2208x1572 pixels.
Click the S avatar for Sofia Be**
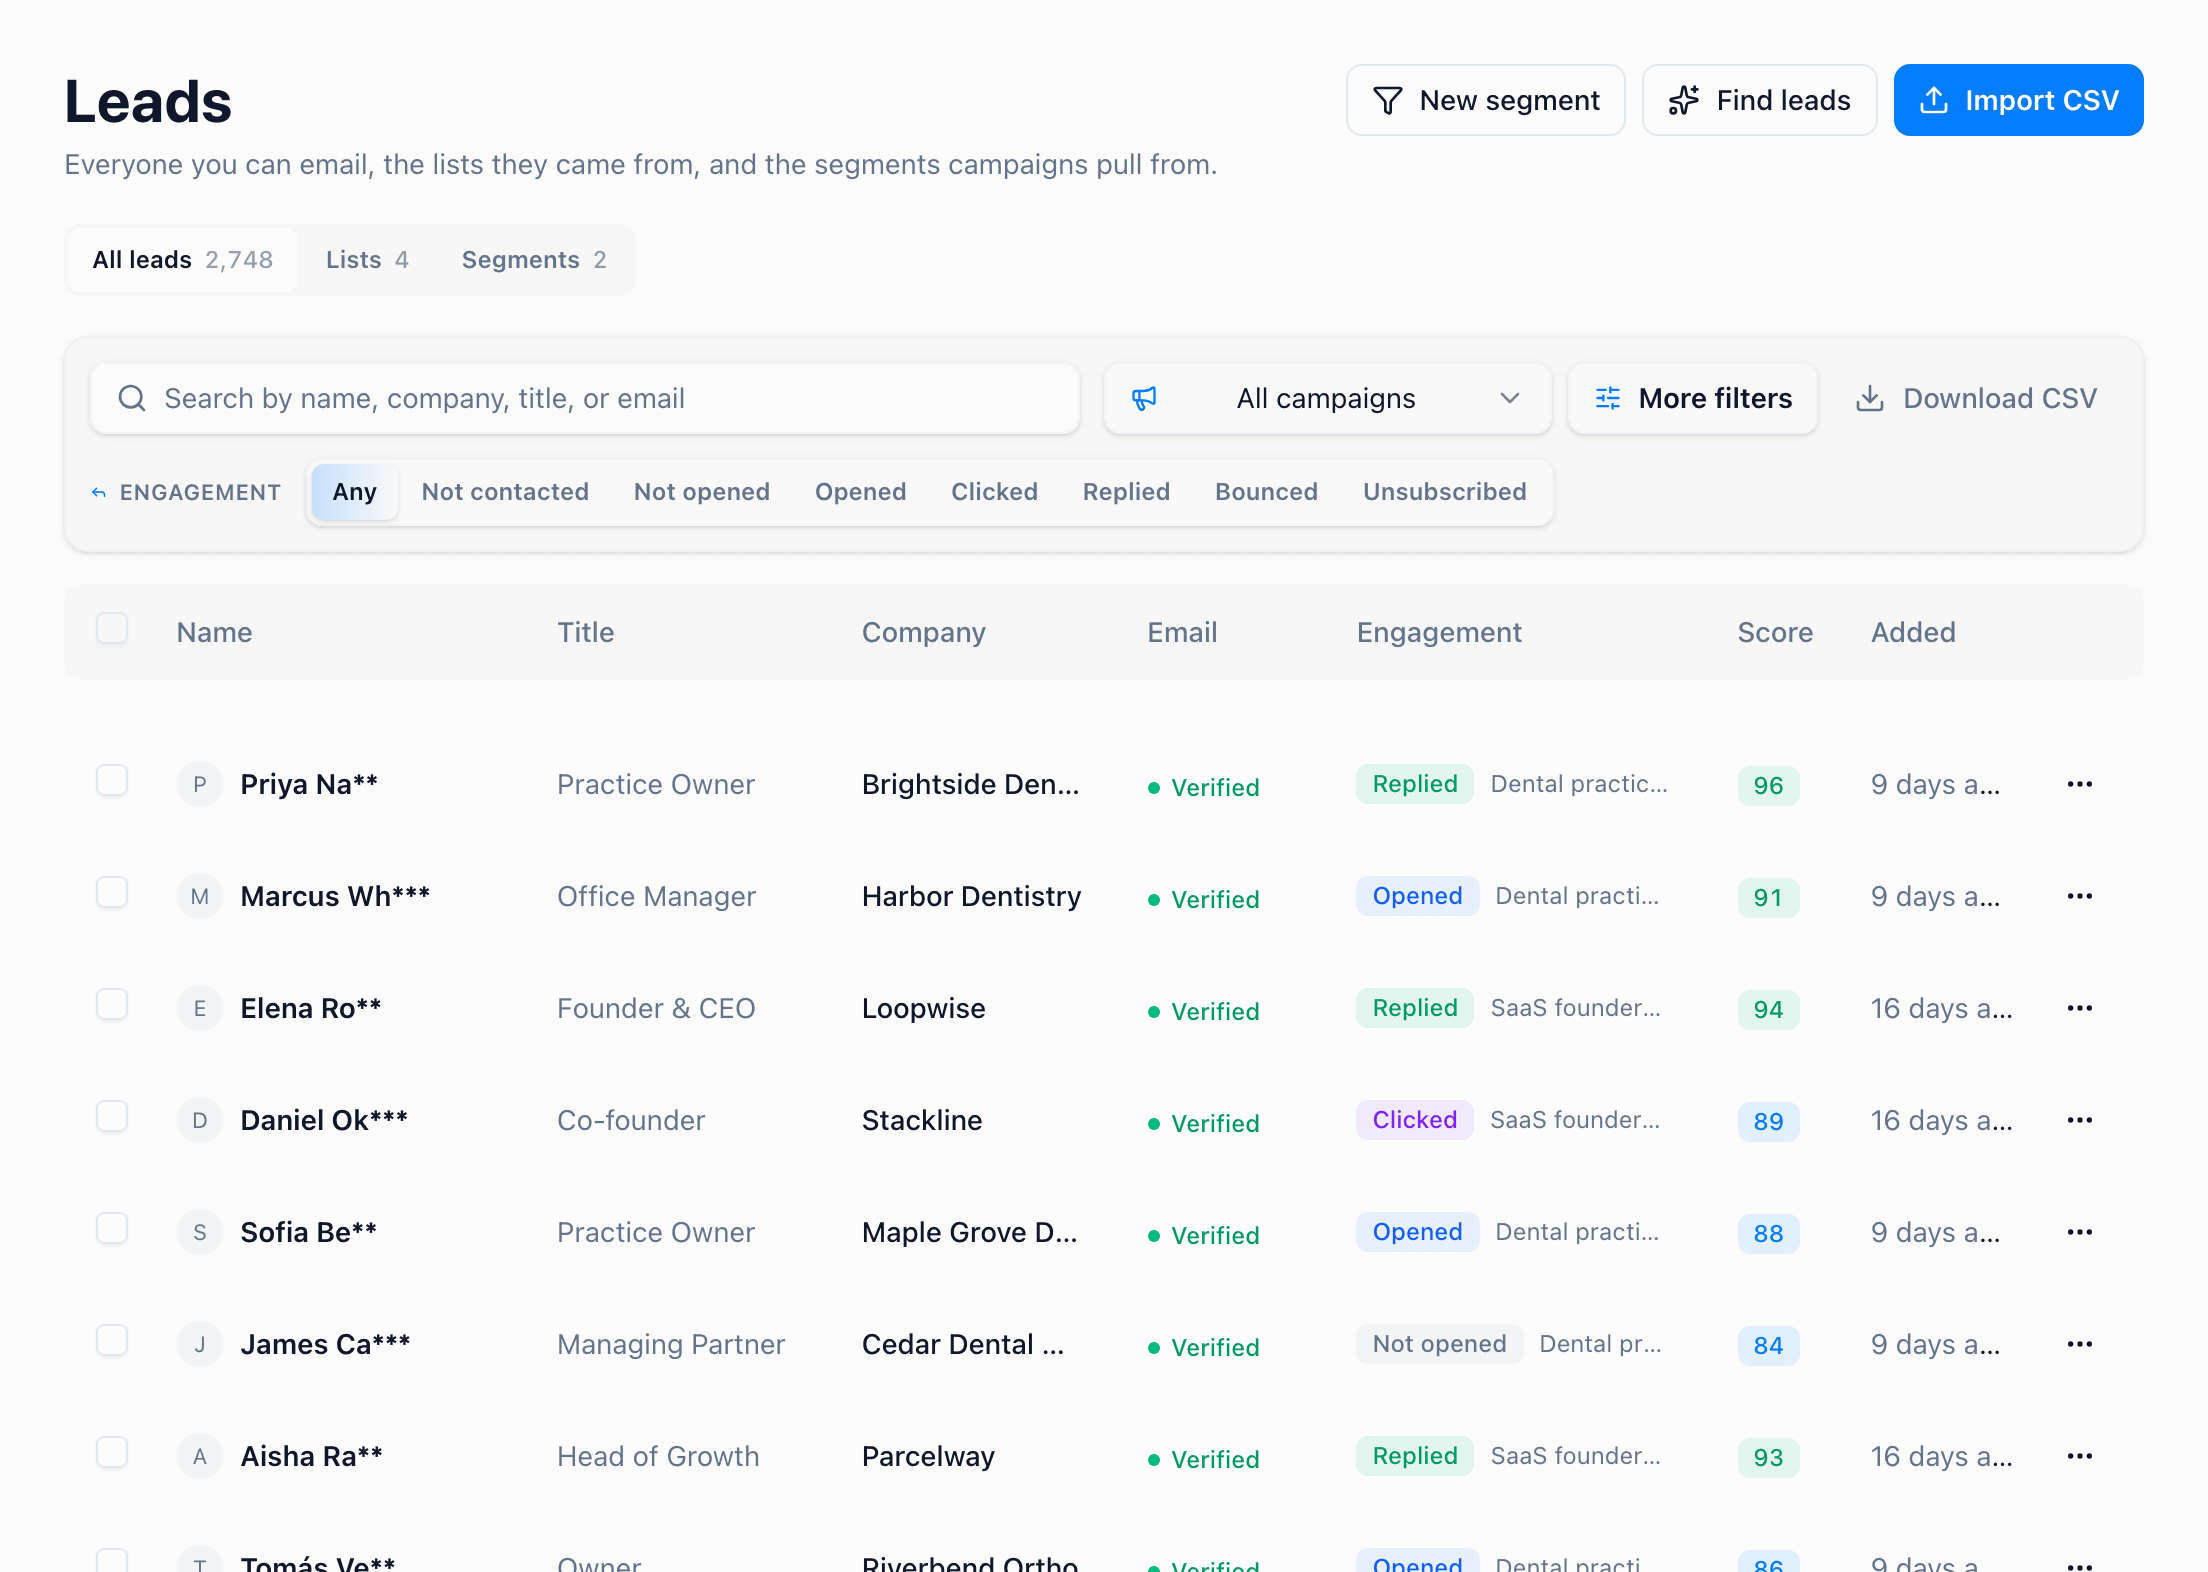point(200,1233)
